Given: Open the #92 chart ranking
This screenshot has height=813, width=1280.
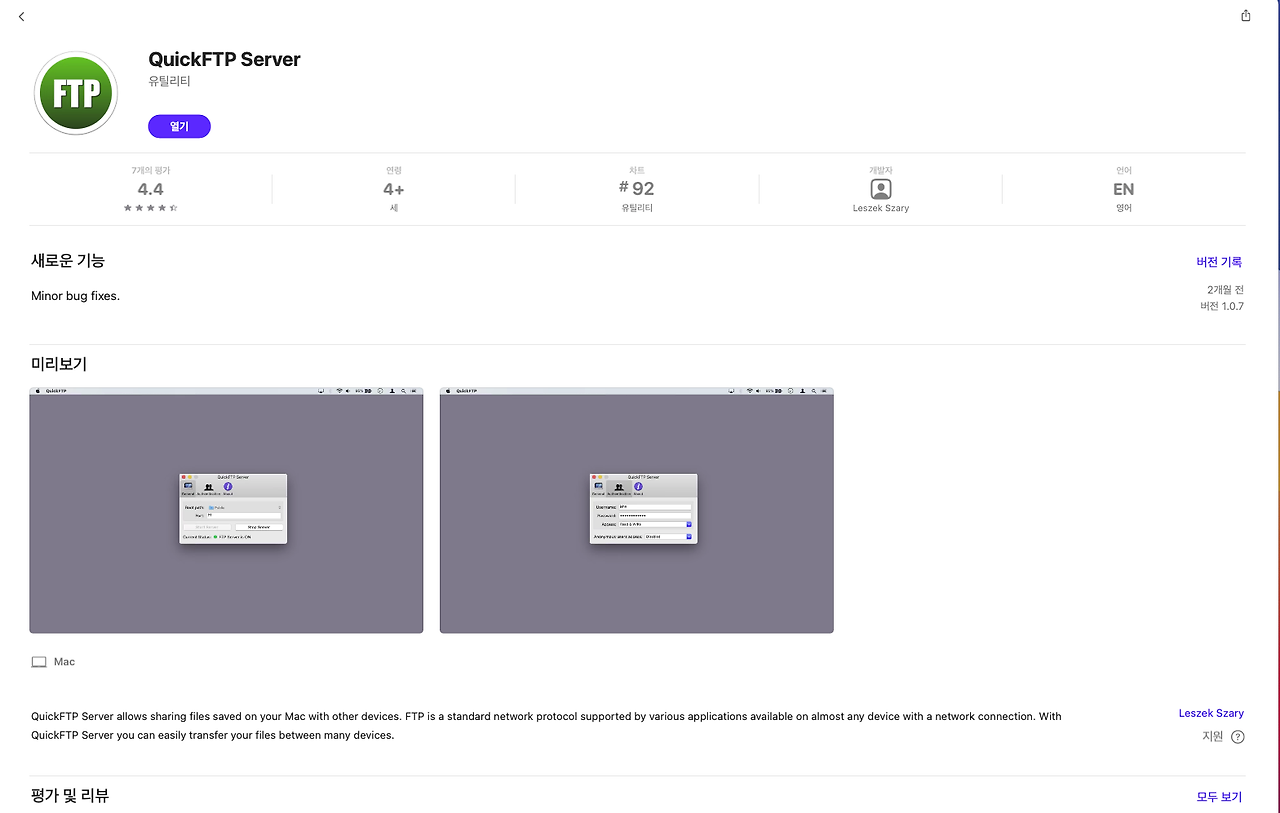Looking at the screenshot, I should [x=636, y=188].
